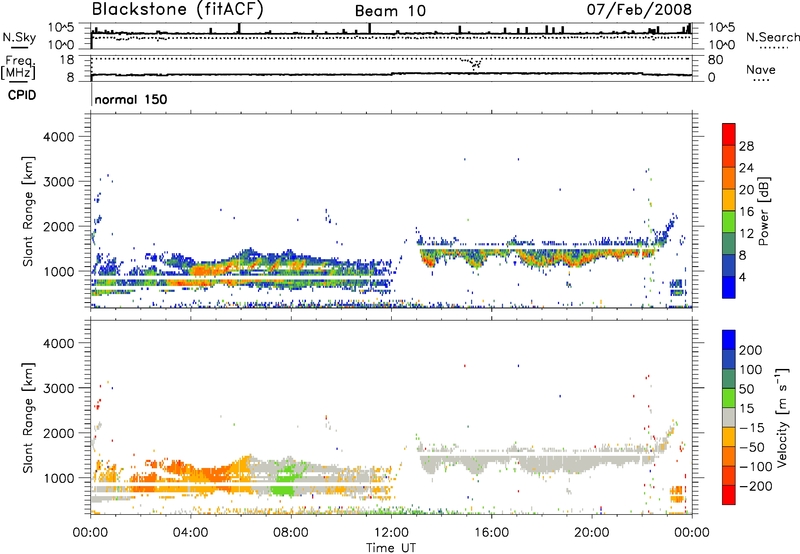Click the 'Freq. [MHz]' axis label
The image size is (800, 554).
tap(18, 67)
